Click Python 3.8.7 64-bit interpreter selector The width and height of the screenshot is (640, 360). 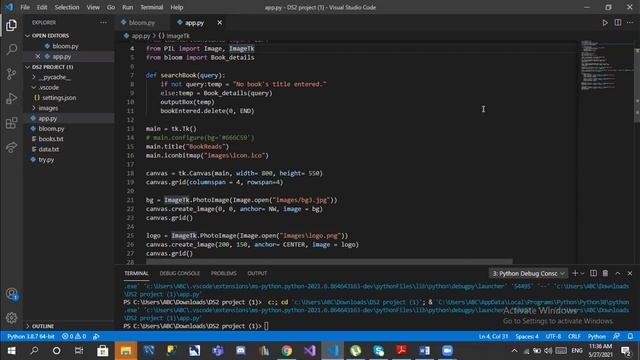(x=31, y=336)
